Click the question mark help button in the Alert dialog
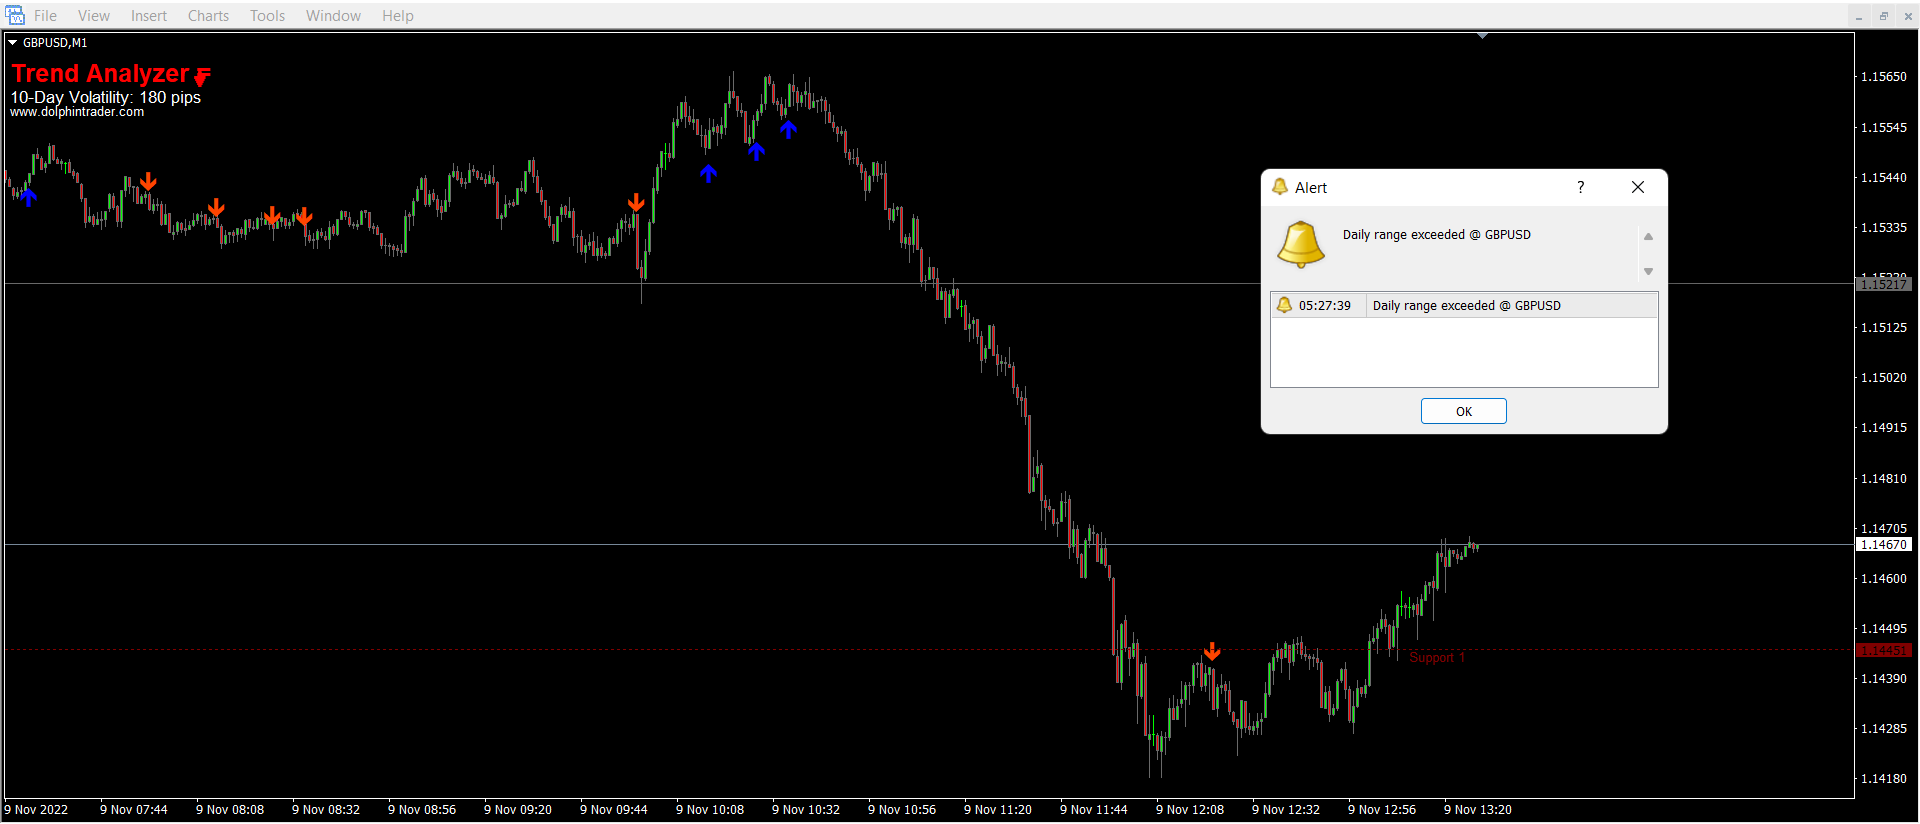 pyautogui.click(x=1580, y=187)
